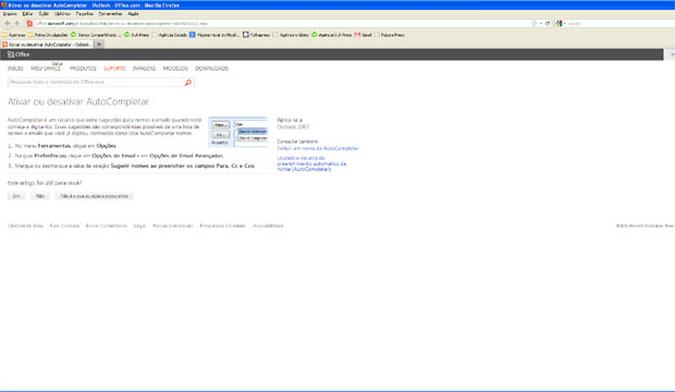
Task: Open the Privacidade e Cookies footer link
Action: click(223, 226)
